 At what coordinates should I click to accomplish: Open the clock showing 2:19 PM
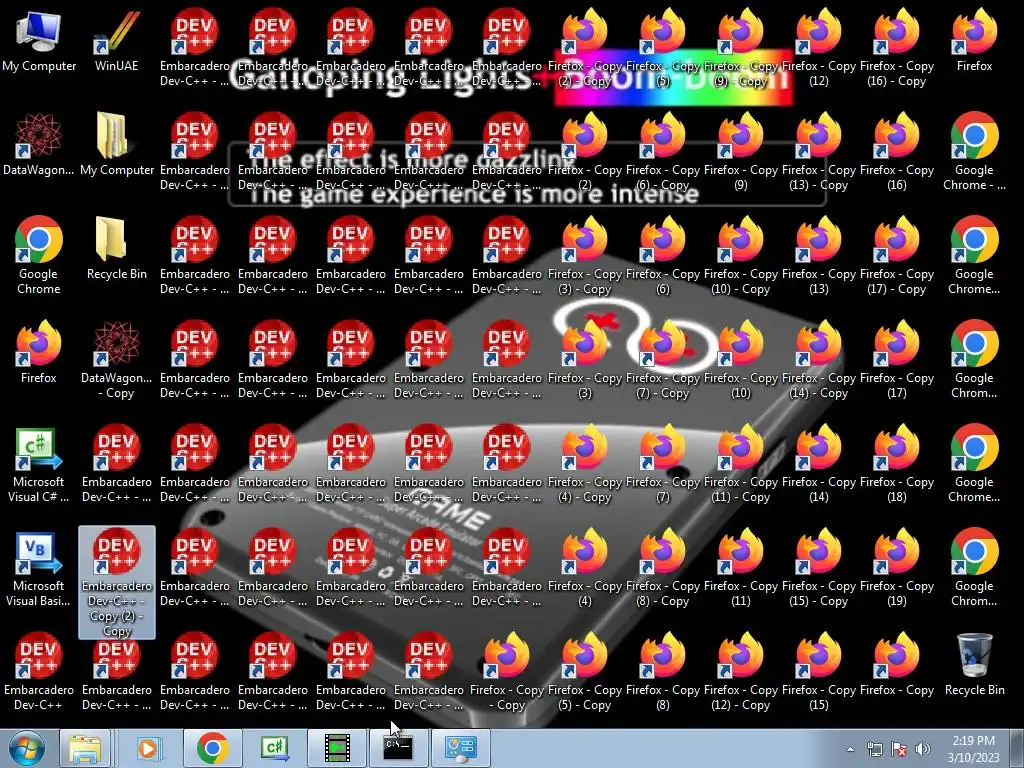coord(973,749)
